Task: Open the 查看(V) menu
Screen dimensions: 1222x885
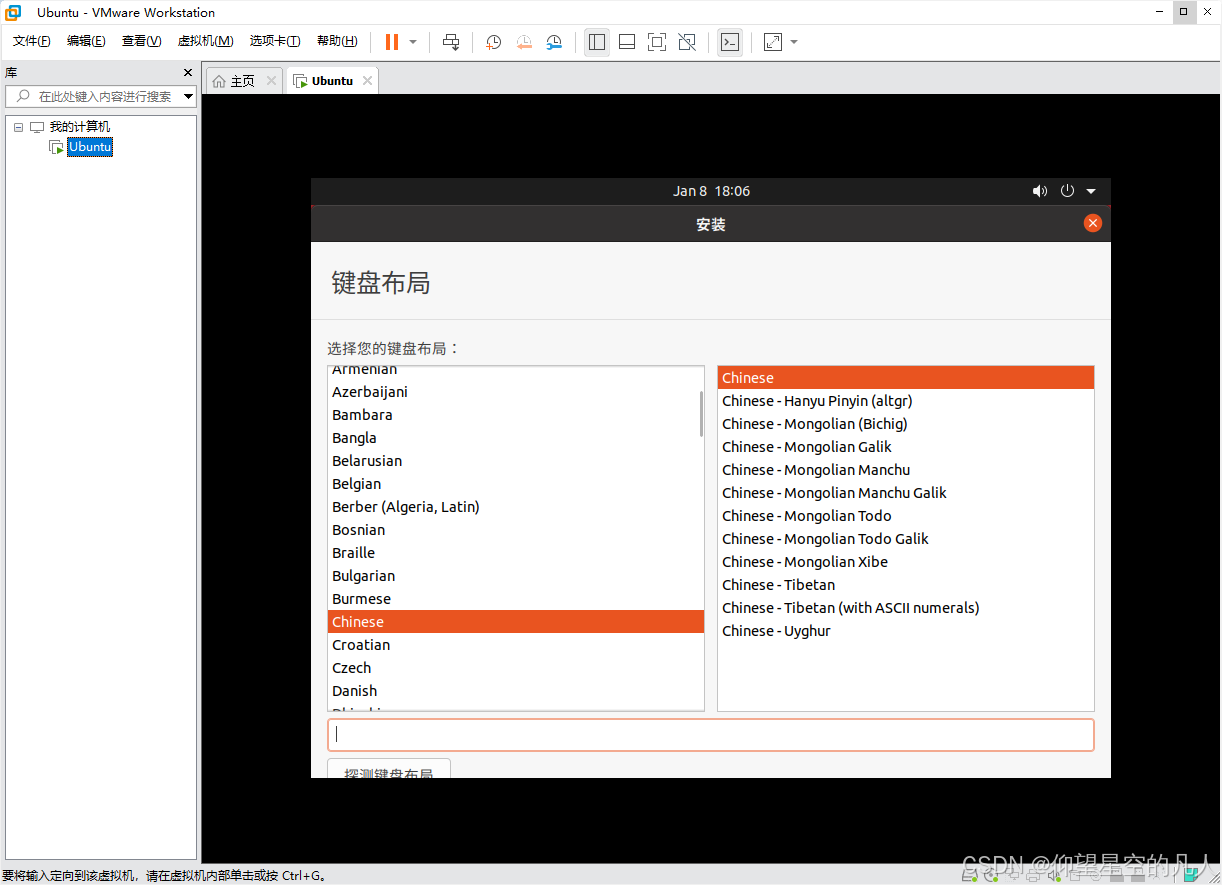Action: [141, 41]
